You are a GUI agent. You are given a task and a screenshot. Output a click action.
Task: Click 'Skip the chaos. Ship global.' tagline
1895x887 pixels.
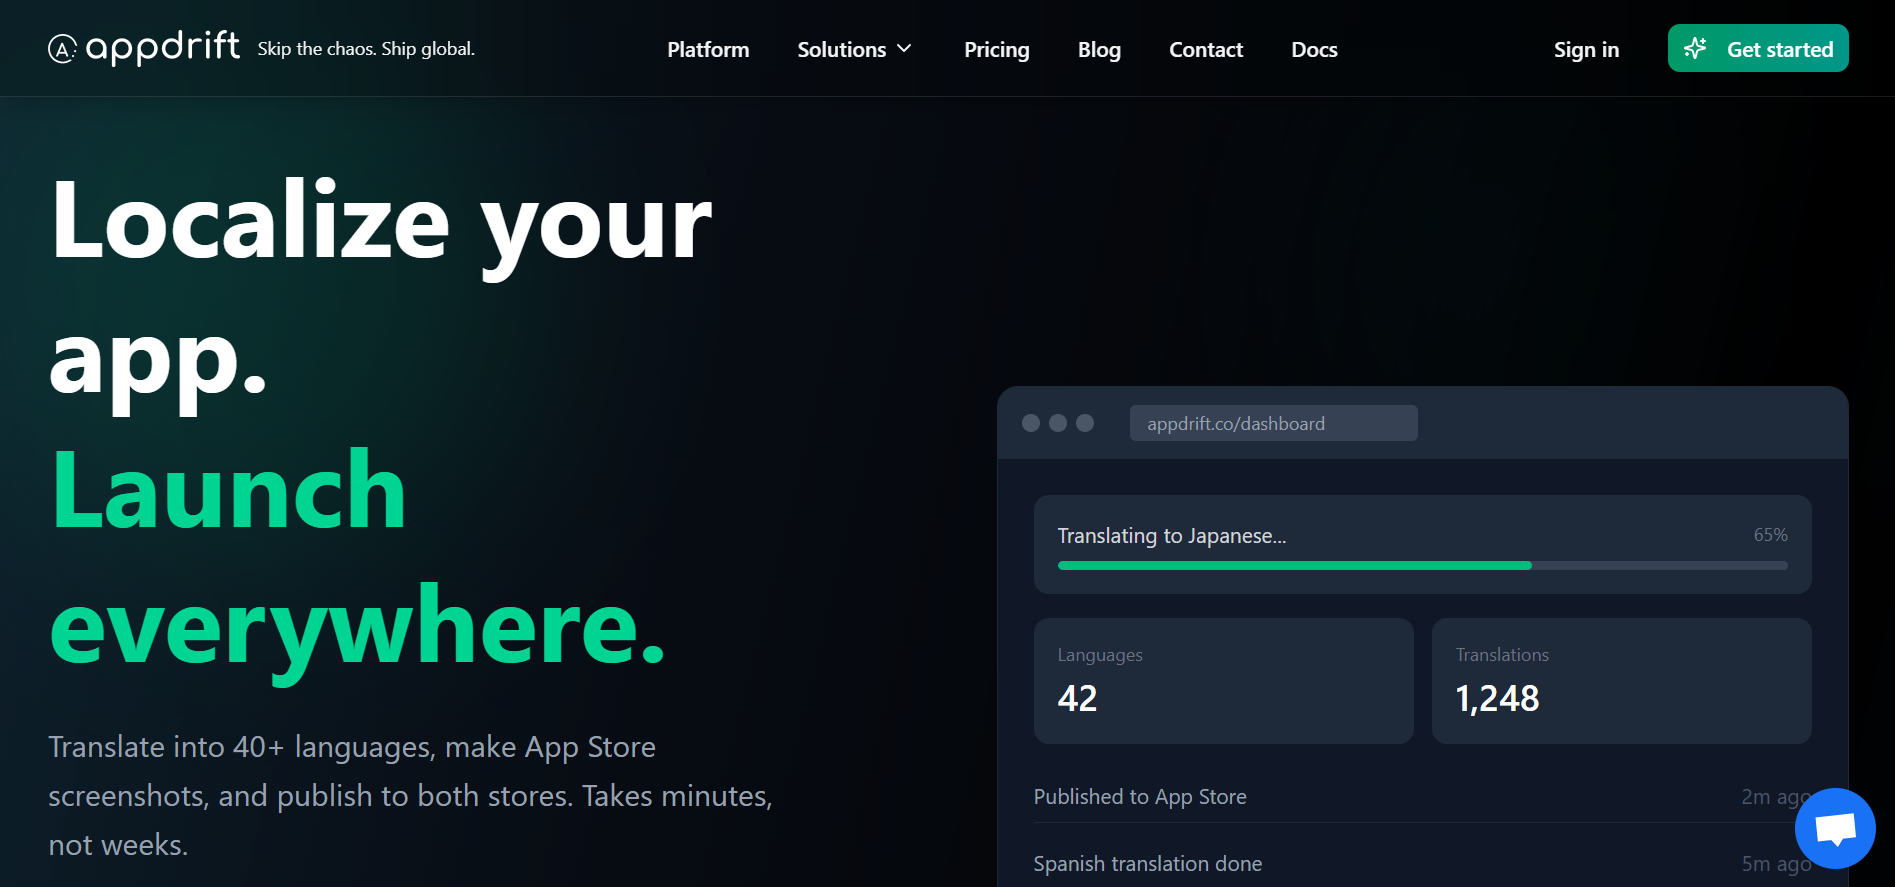click(366, 49)
